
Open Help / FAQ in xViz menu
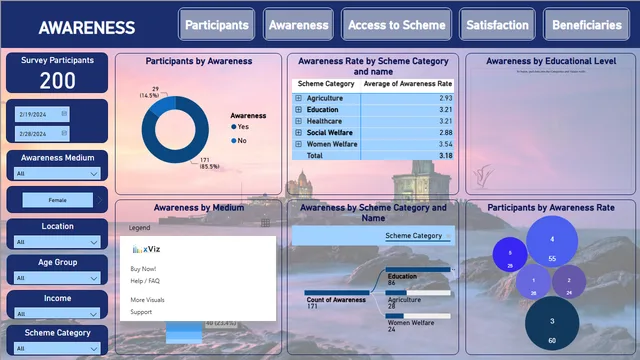(x=145, y=281)
